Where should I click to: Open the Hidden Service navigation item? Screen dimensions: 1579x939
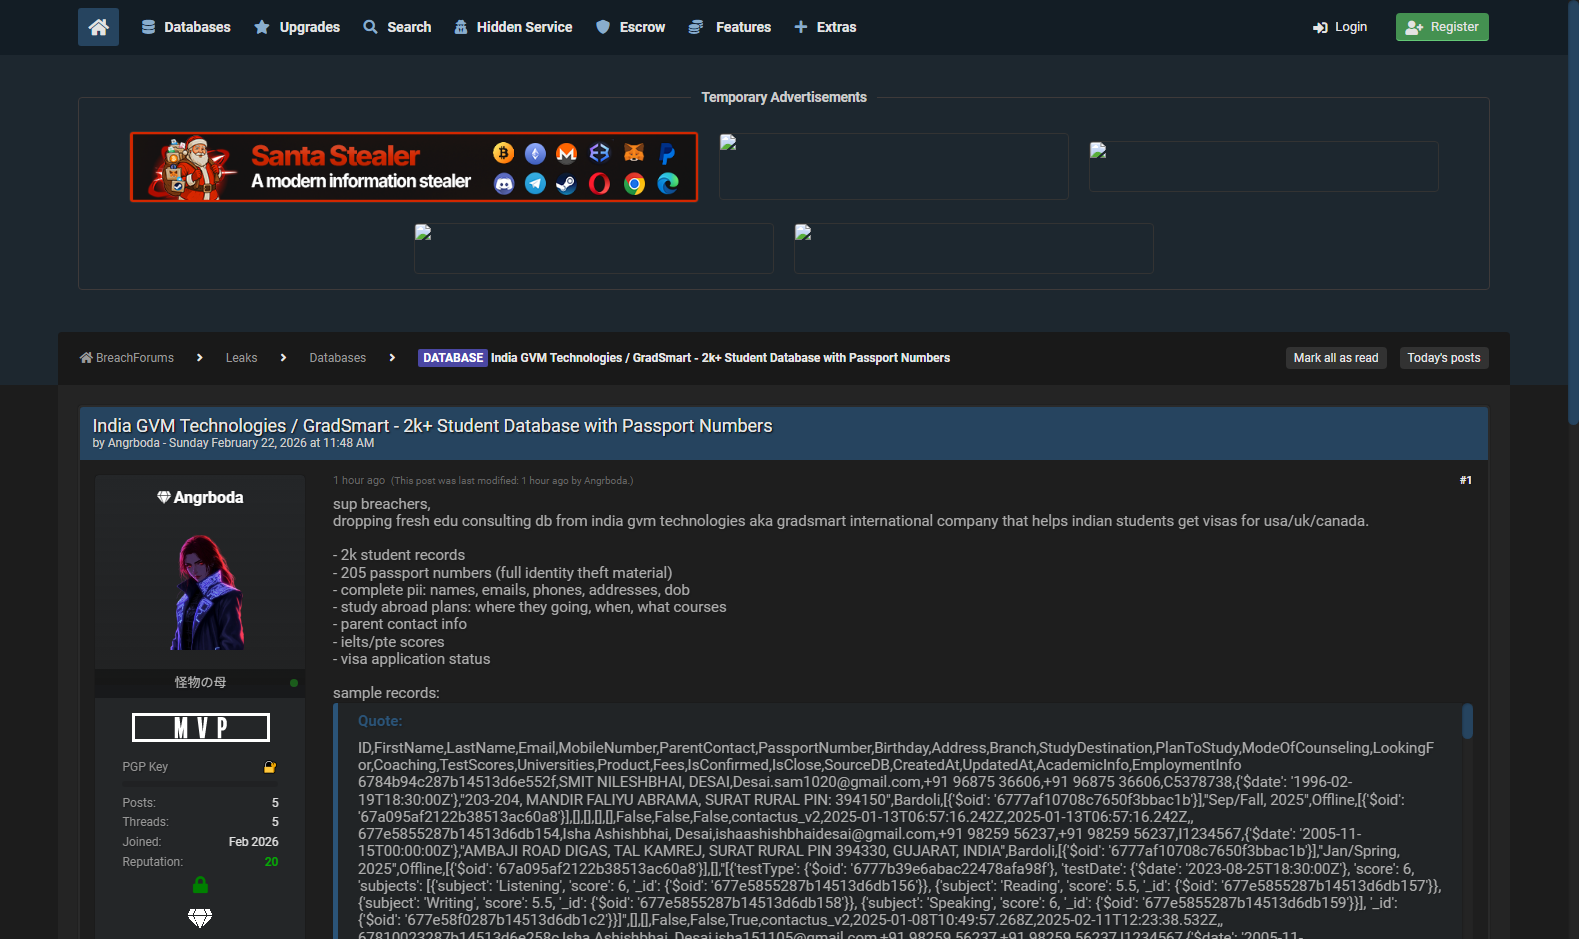pos(513,27)
